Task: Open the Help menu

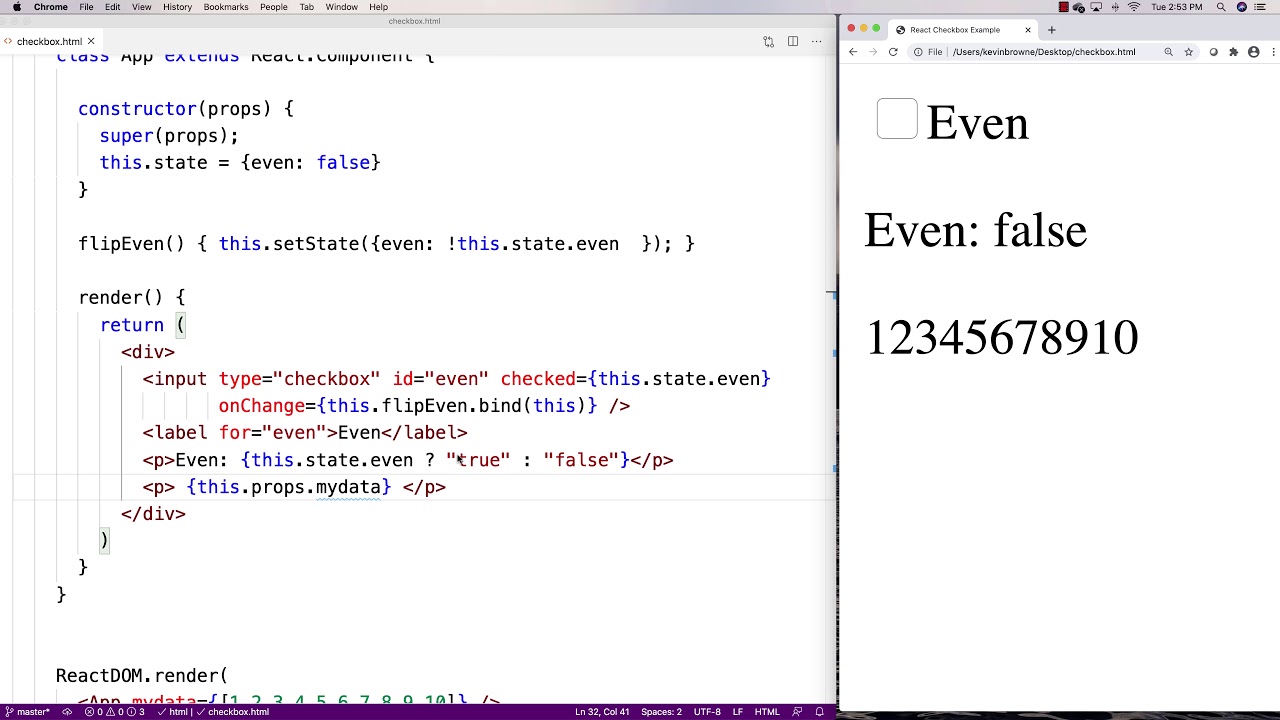Action: (378, 7)
